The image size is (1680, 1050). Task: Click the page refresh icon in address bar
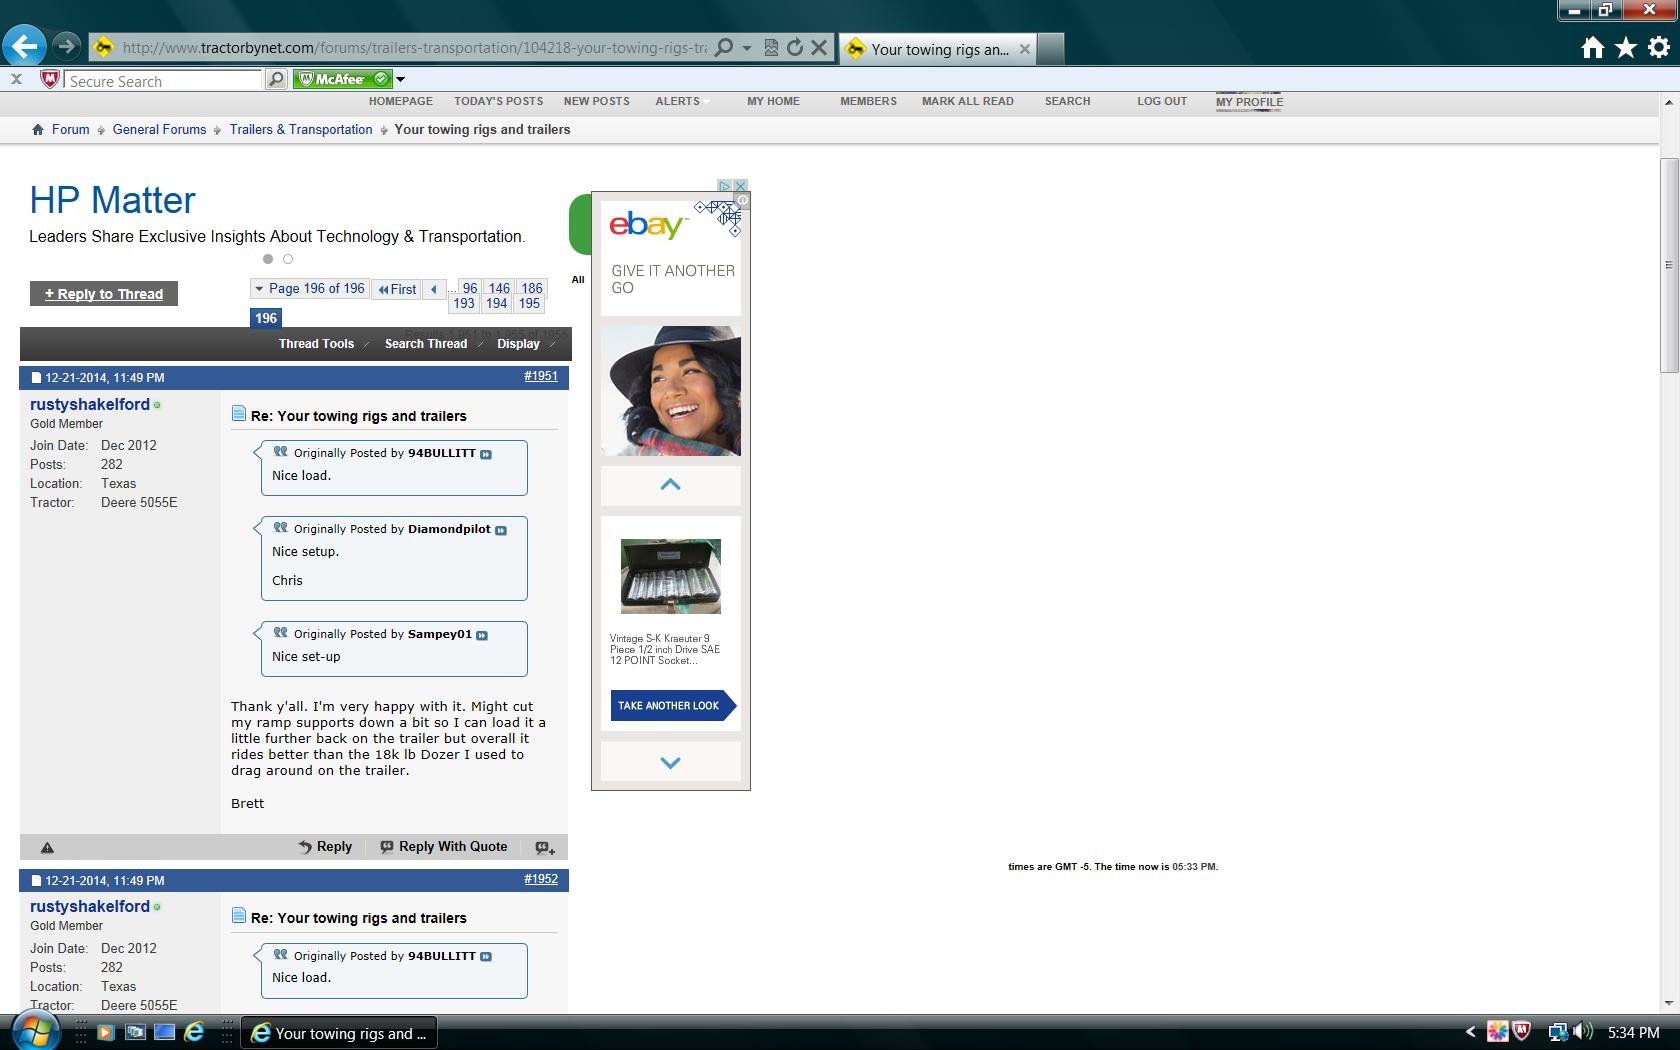tap(795, 47)
